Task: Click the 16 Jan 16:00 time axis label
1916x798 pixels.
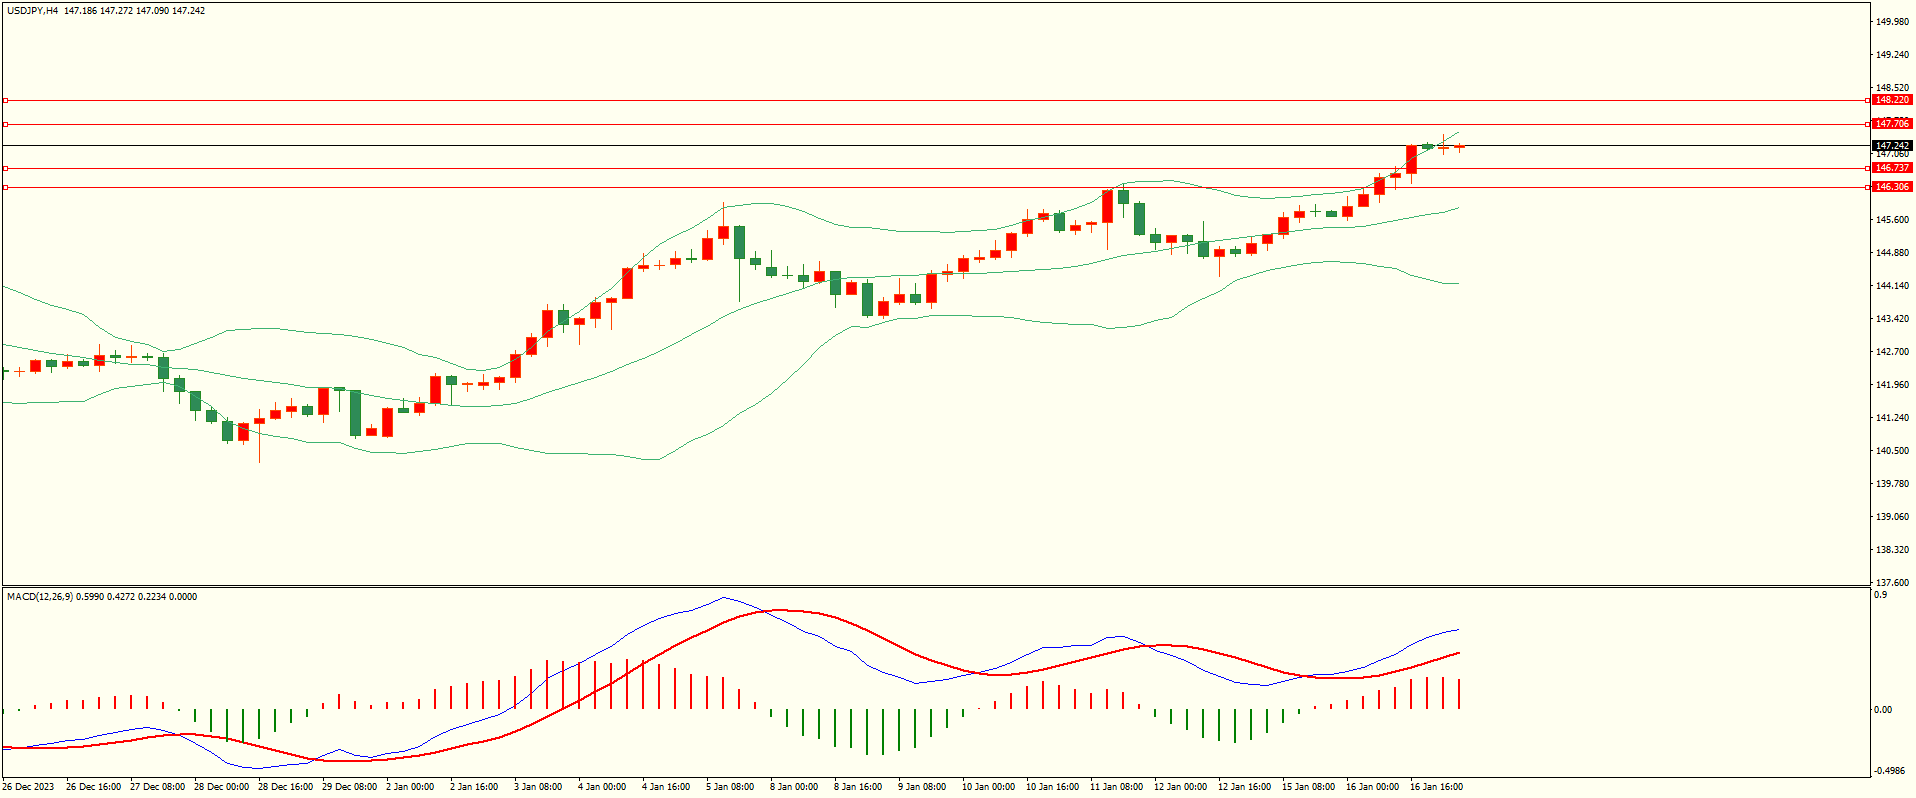Action: click(x=1436, y=787)
